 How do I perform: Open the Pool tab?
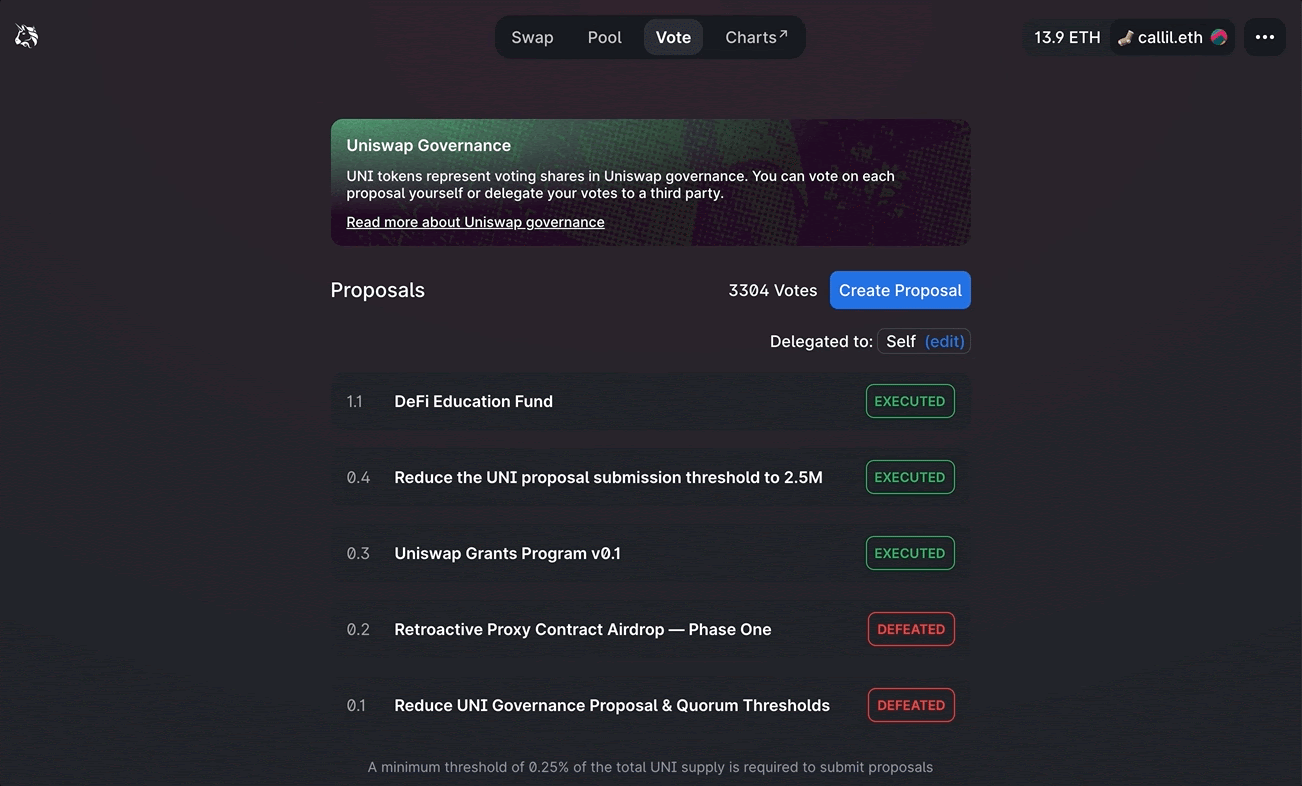(x=604, y=37)
